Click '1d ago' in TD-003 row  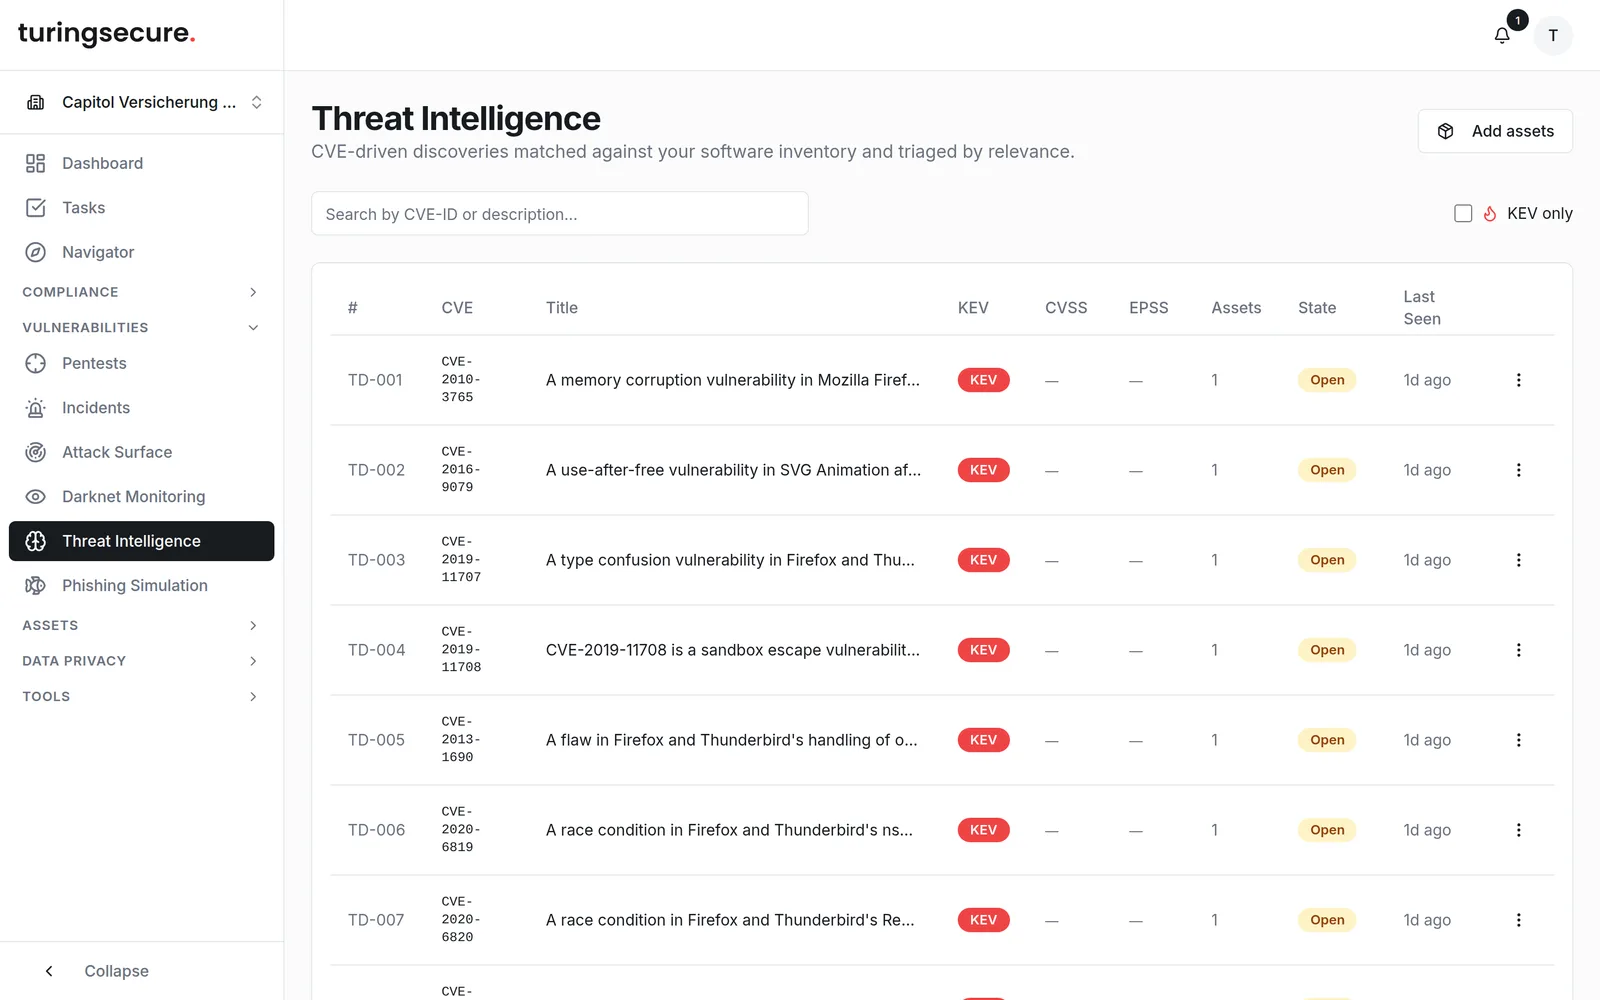tap(1427, 560)
